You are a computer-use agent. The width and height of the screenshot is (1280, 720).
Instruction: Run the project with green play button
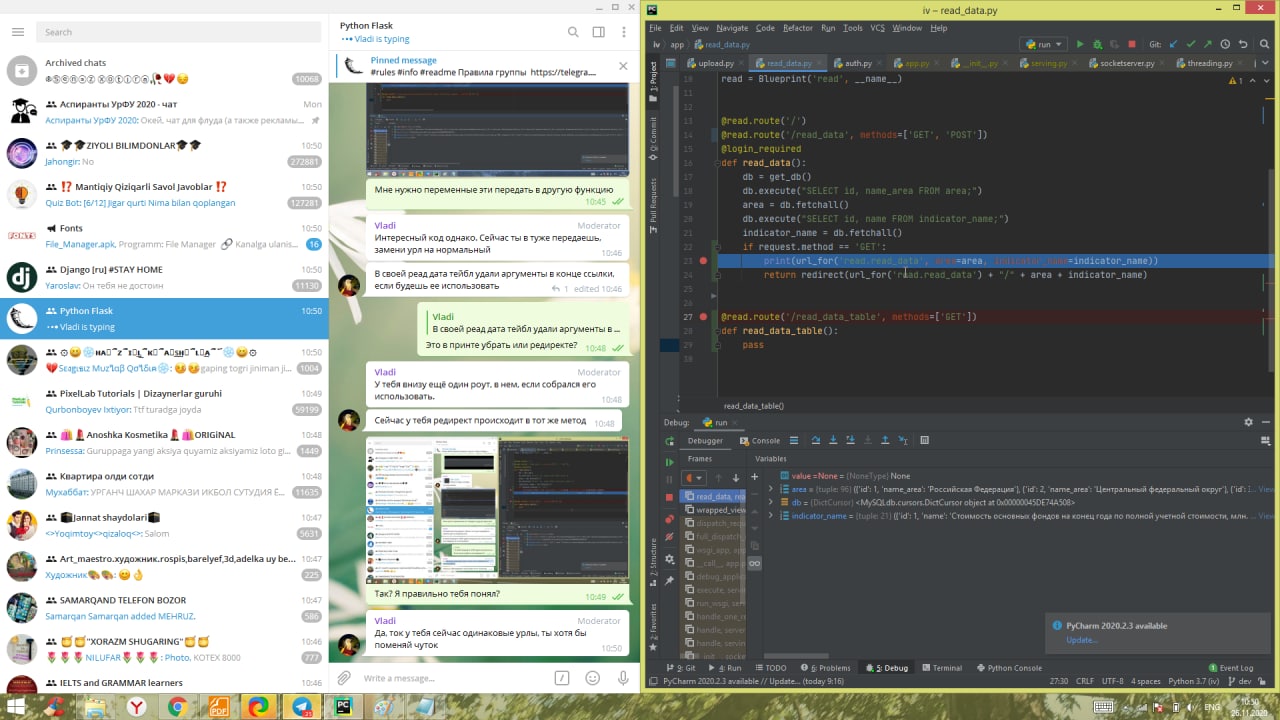1079,44
